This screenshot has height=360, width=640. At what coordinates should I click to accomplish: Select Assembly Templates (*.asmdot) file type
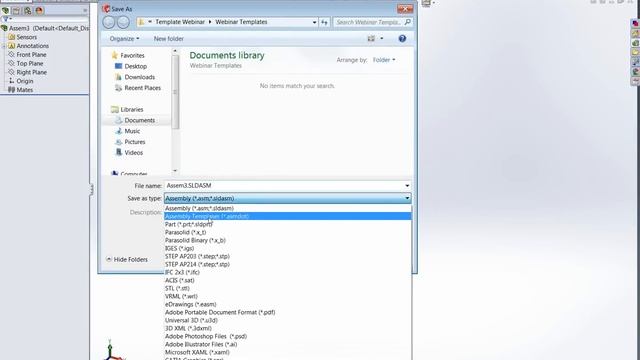287,216
